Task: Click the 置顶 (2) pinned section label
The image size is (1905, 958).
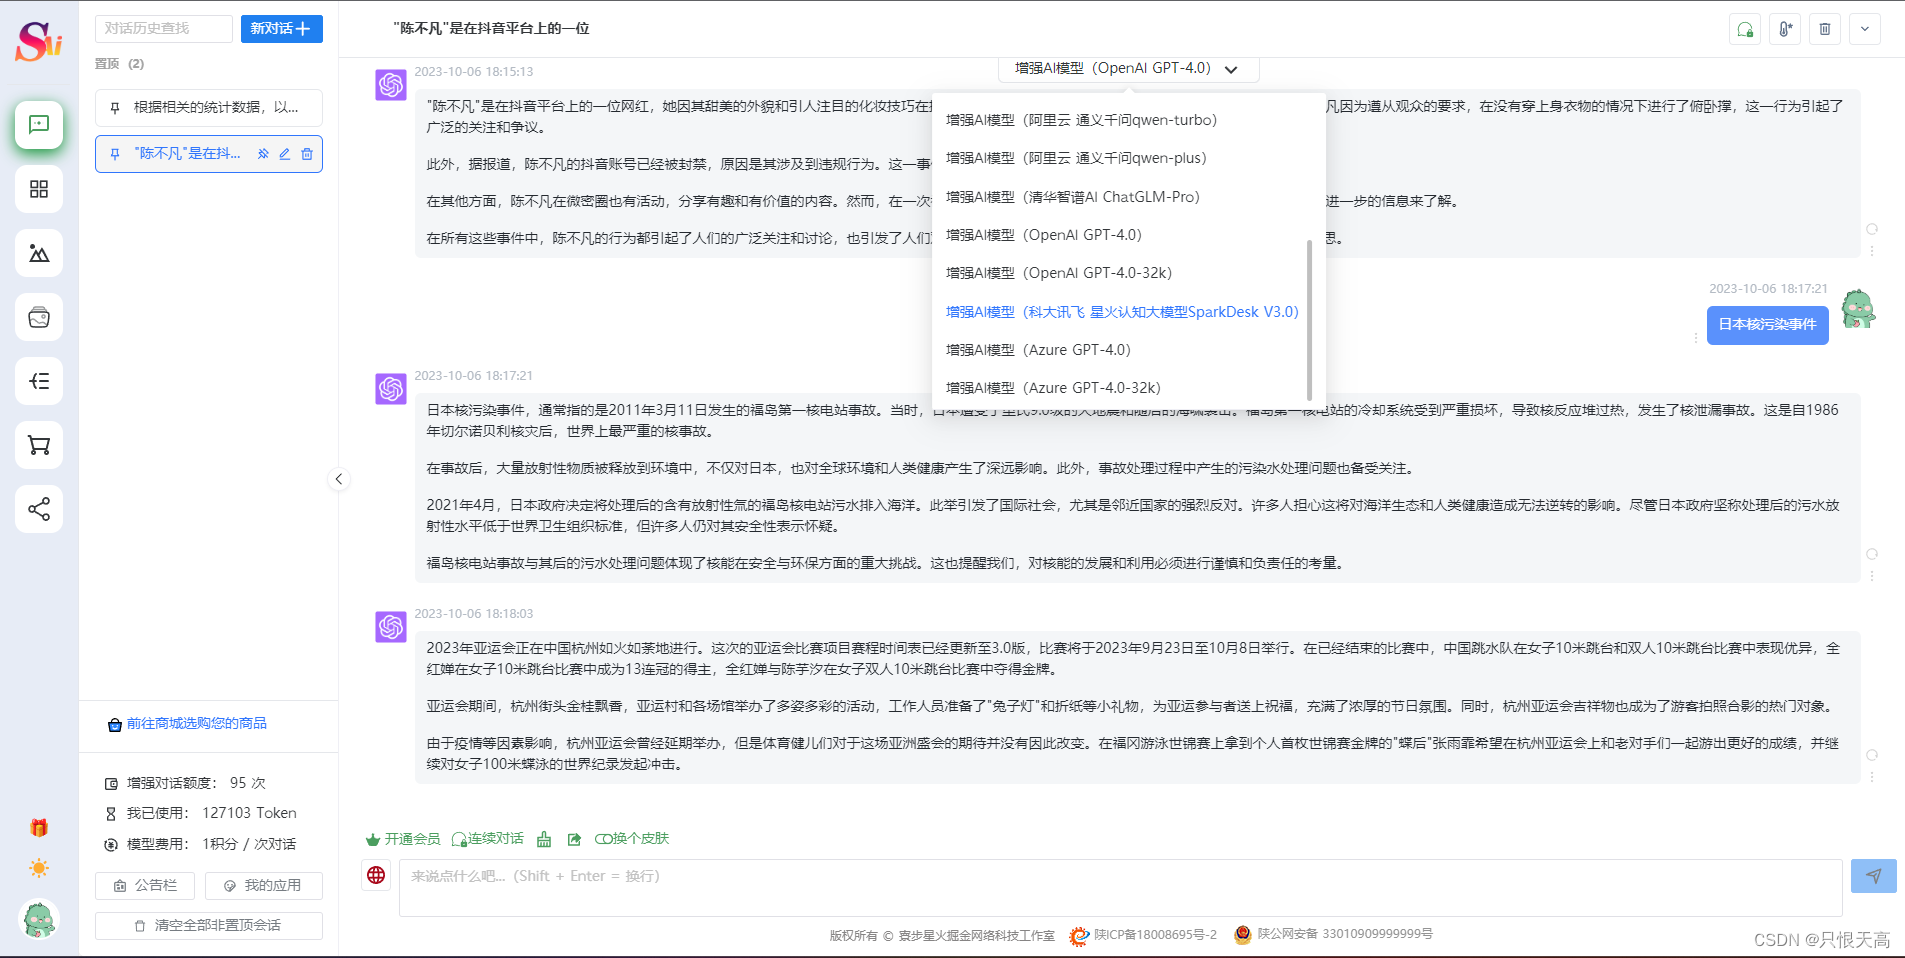Action: pyautogui.click(x=119, y=64)
